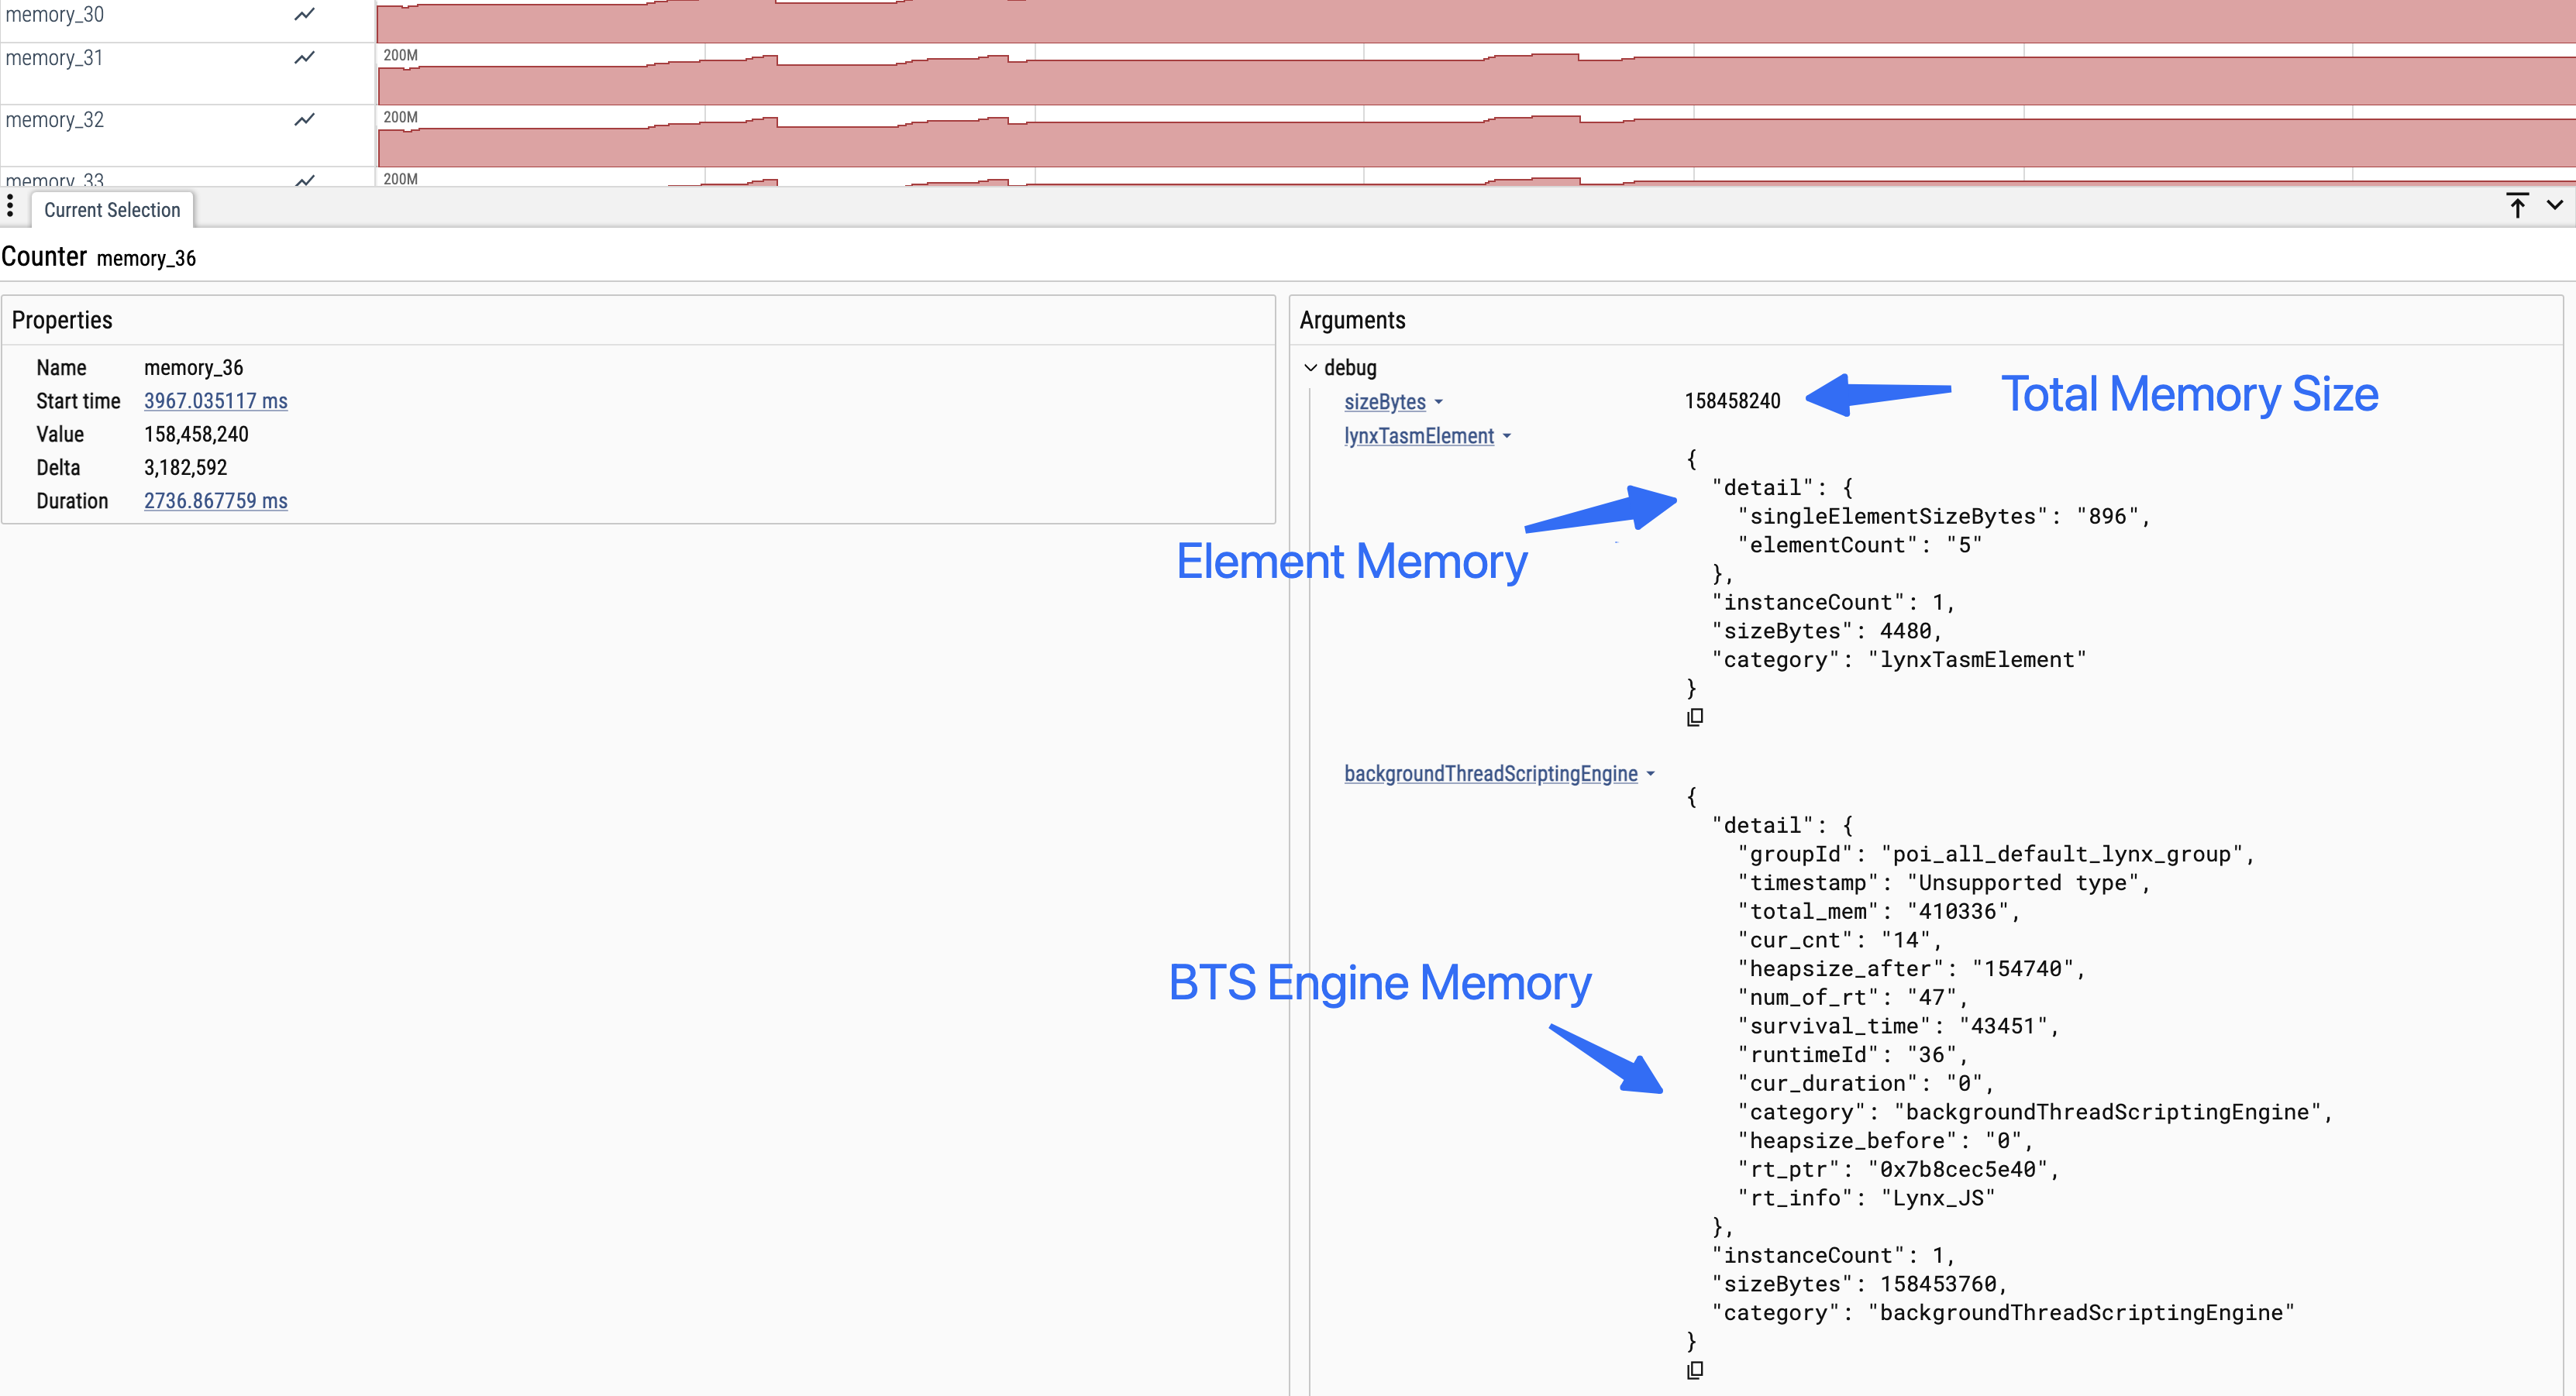Click the Duration link 2736.867759 ms

(215, 500)
